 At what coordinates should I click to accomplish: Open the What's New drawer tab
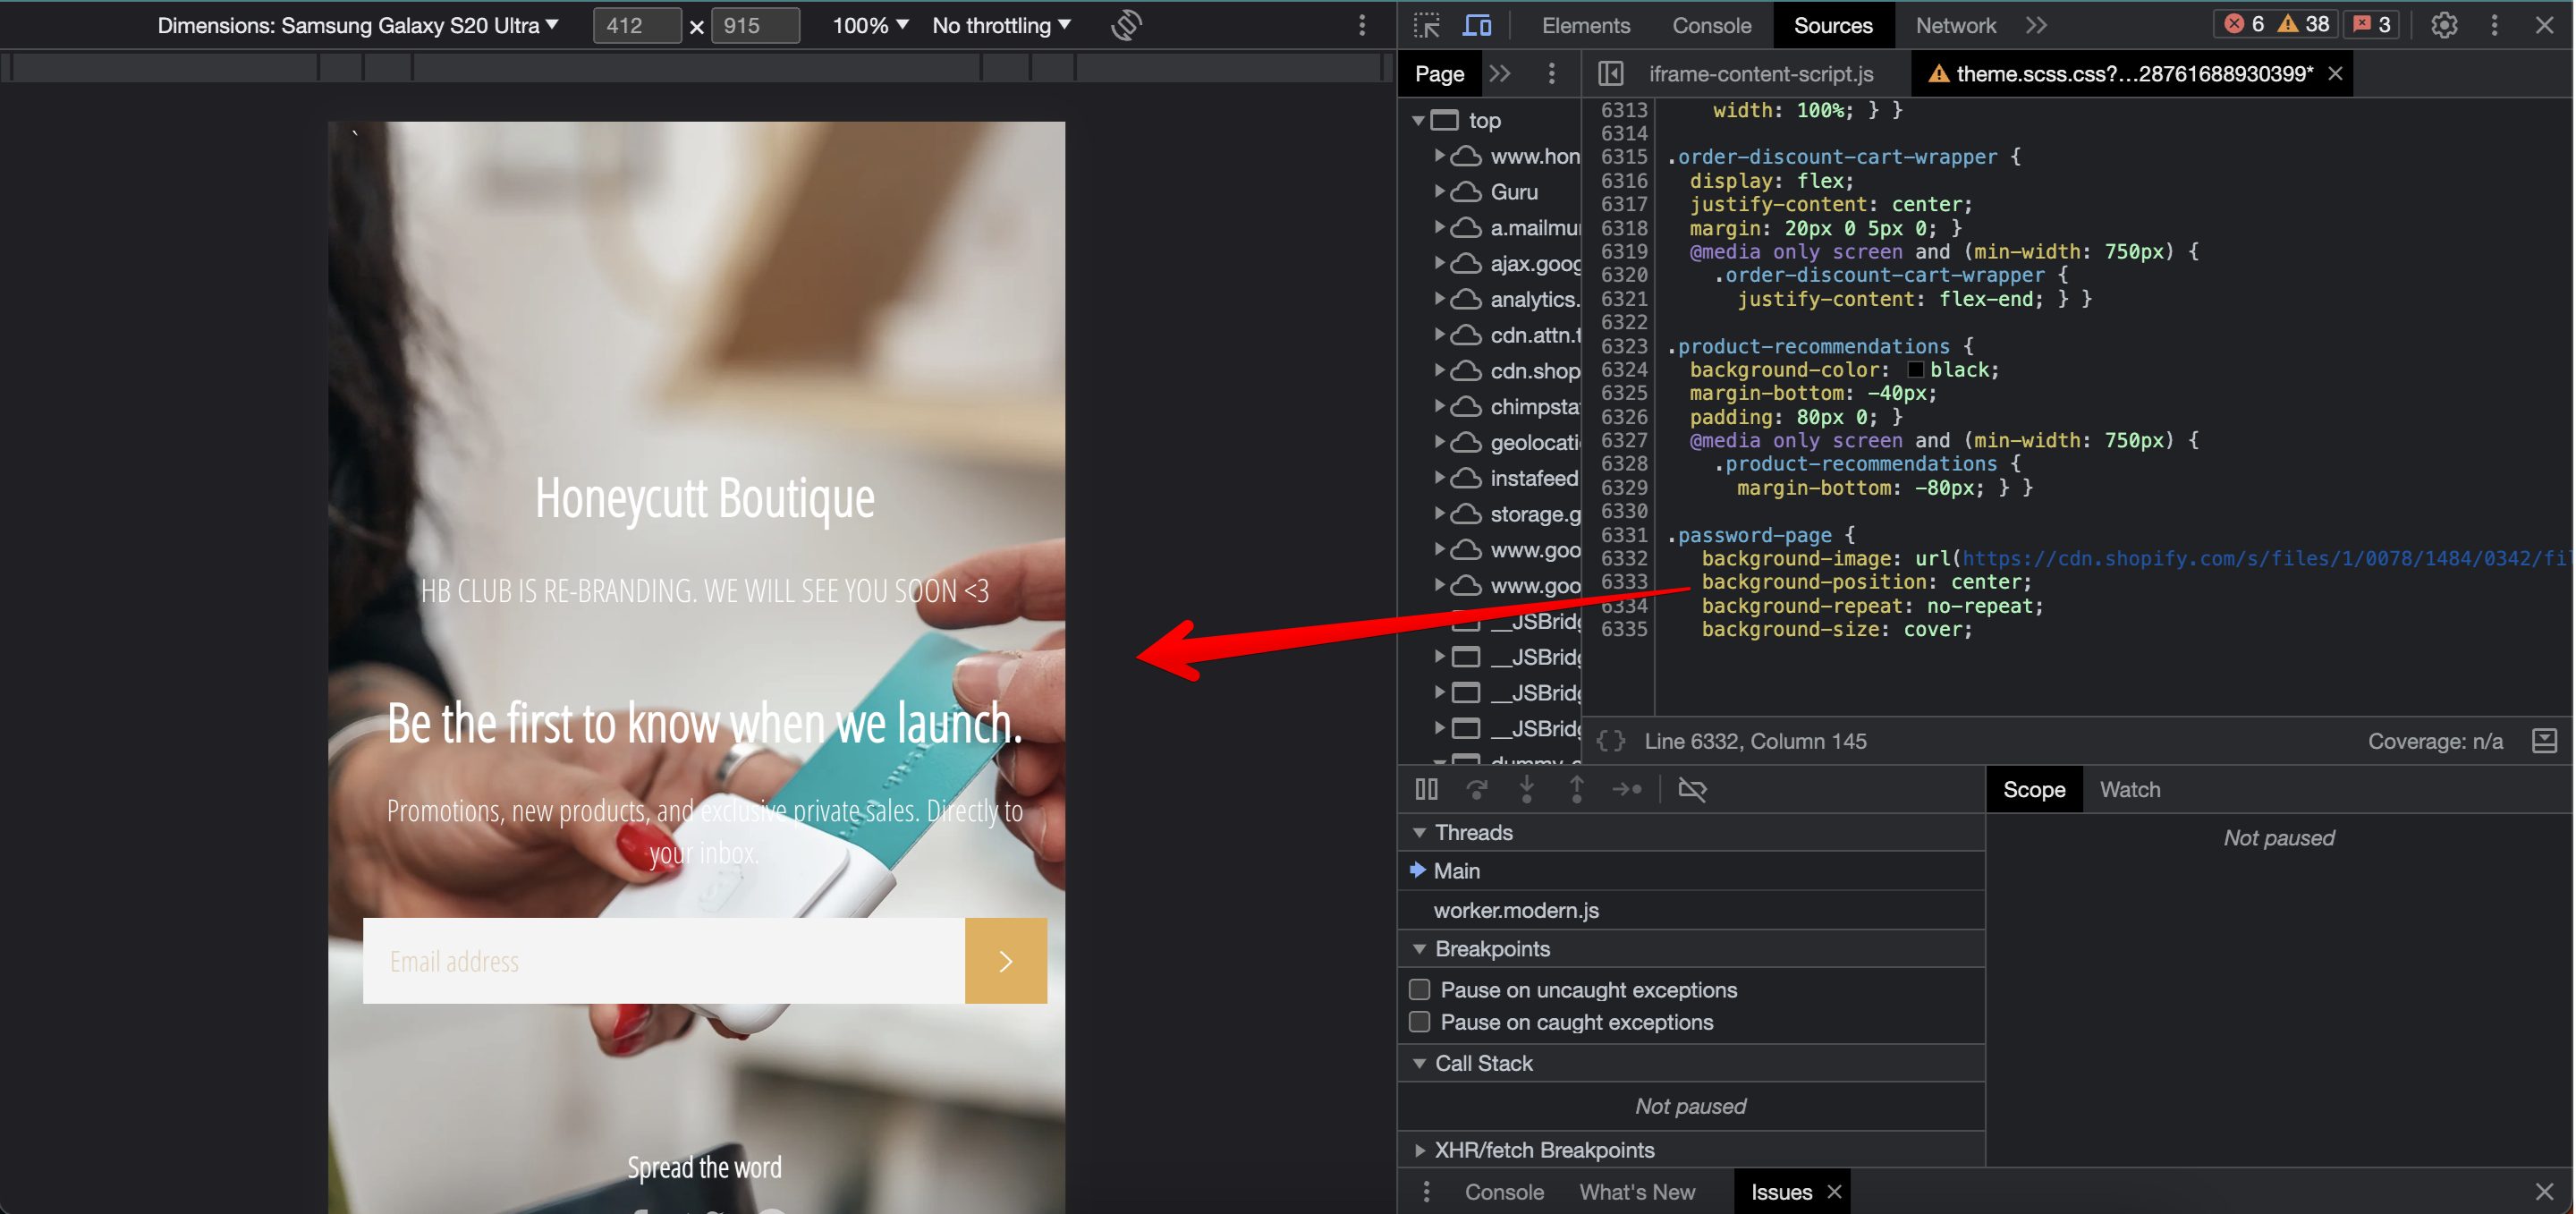click(1636, 1192)
